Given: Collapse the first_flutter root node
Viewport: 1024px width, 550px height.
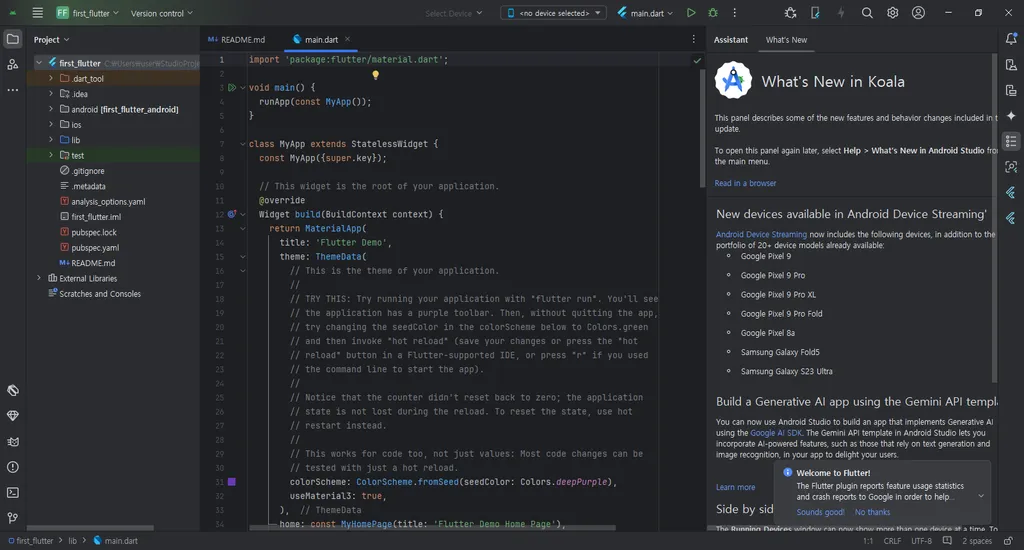Looking at the screenshot, I should click(x=39, y=63).
